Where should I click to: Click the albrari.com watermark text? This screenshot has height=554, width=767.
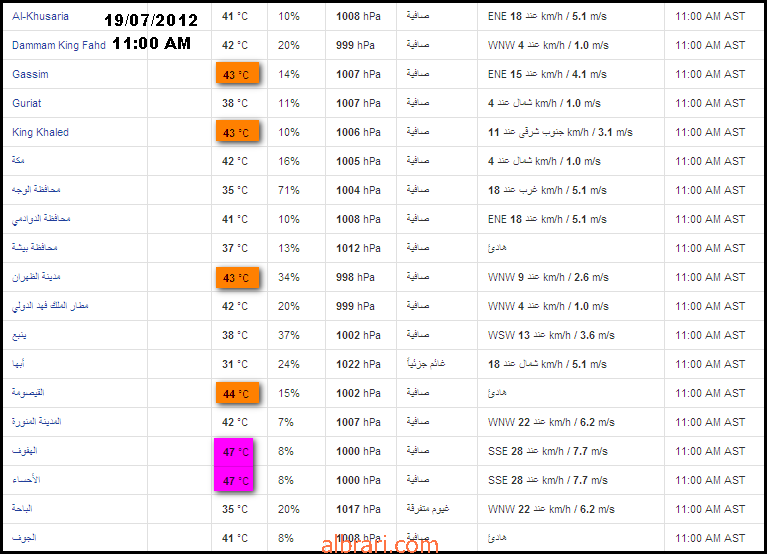pos(380,545)
